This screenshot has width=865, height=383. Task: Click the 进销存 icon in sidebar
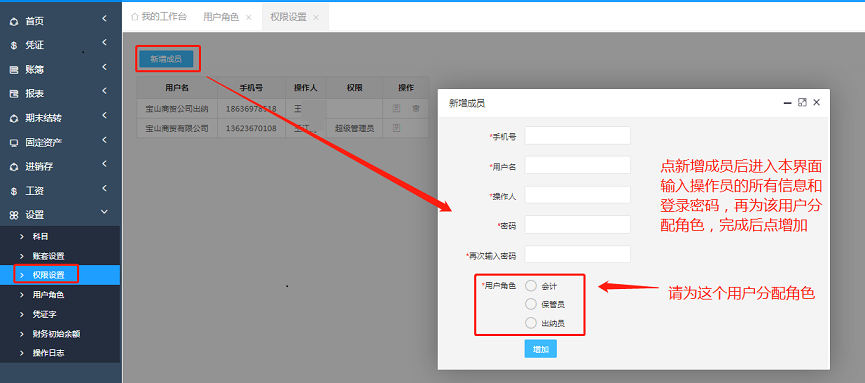[14, 167]
